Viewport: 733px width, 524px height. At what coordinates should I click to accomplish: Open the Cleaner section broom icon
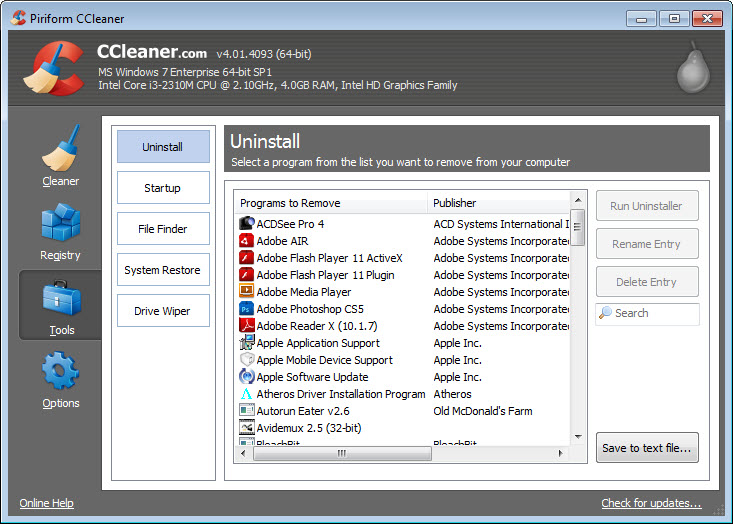tap(61, 149)
